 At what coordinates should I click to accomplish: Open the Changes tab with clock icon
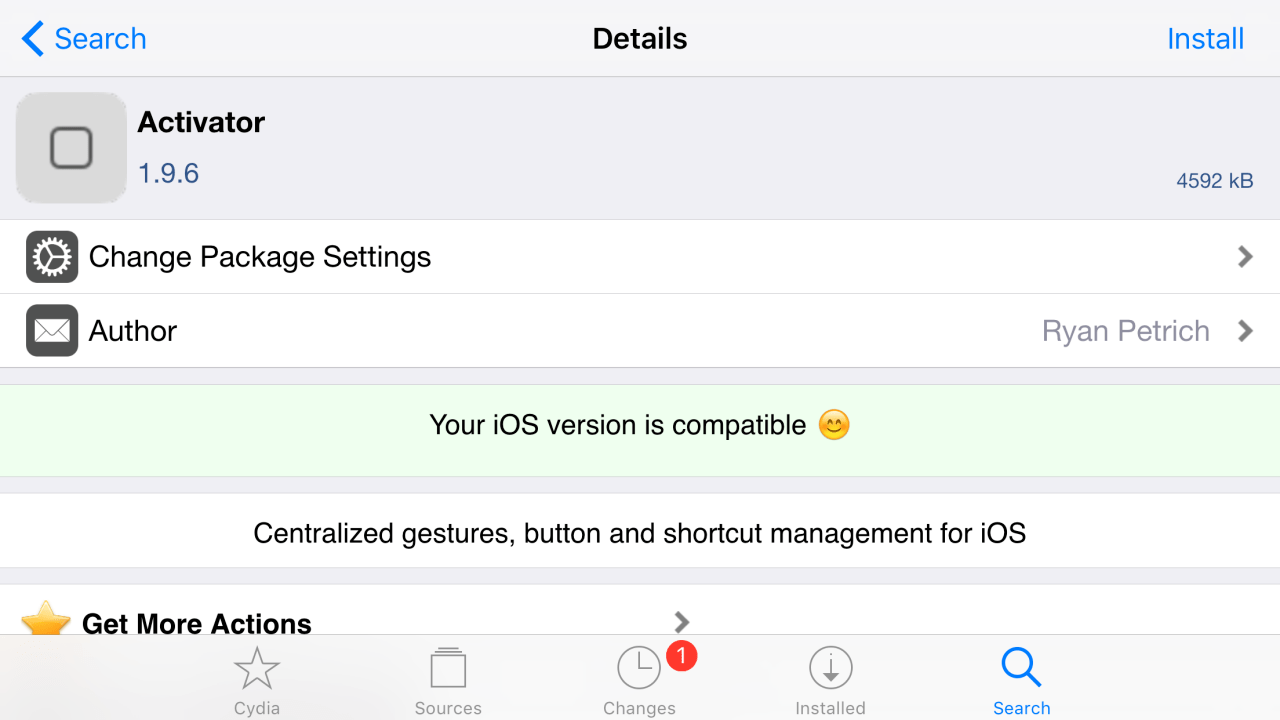coord(639,667)
